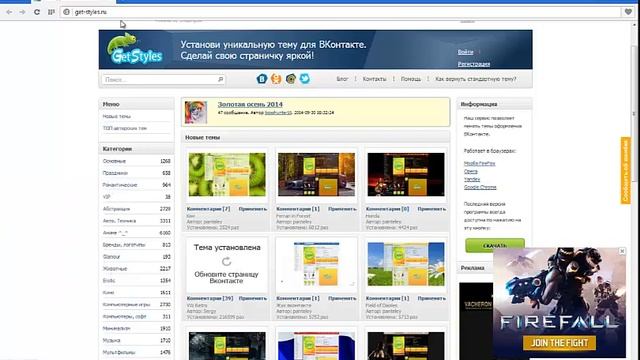Click the globe site-info icon in the address bar
The height and width of the screenshot is (360, 640).
(67, 12)
